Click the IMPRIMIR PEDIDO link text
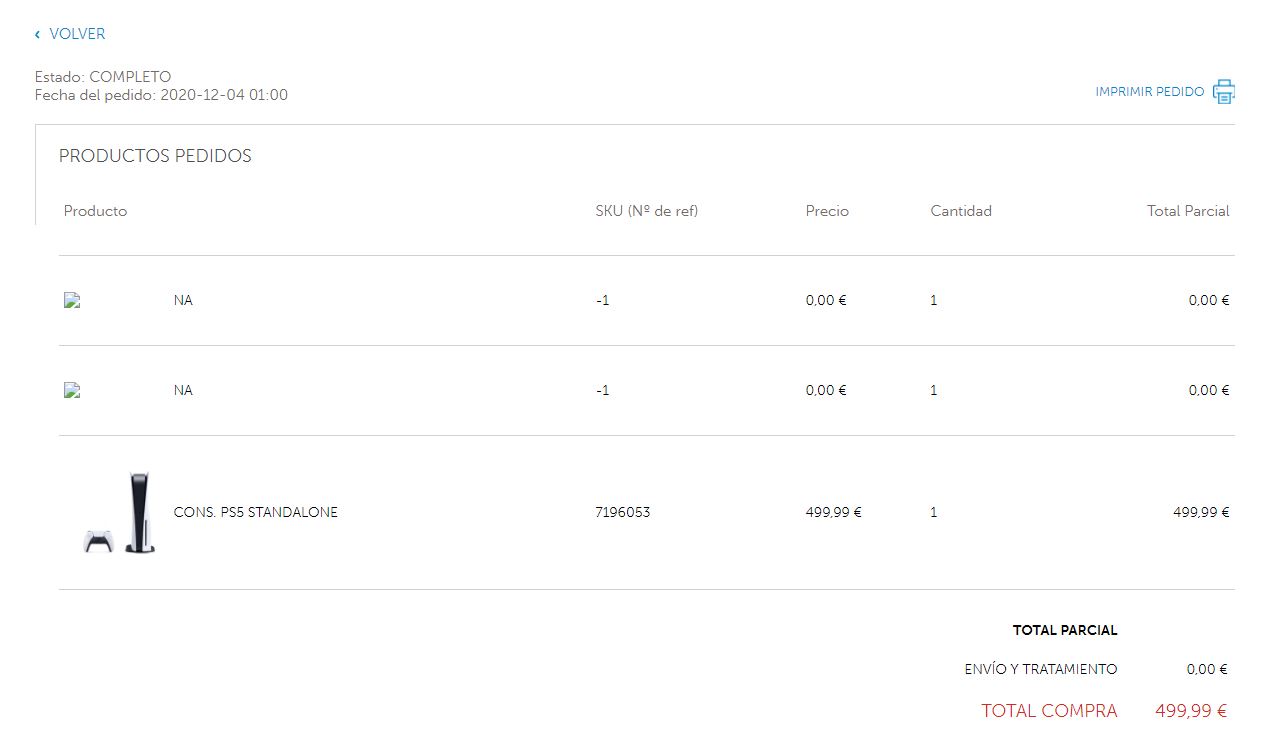 point(1149,92)
